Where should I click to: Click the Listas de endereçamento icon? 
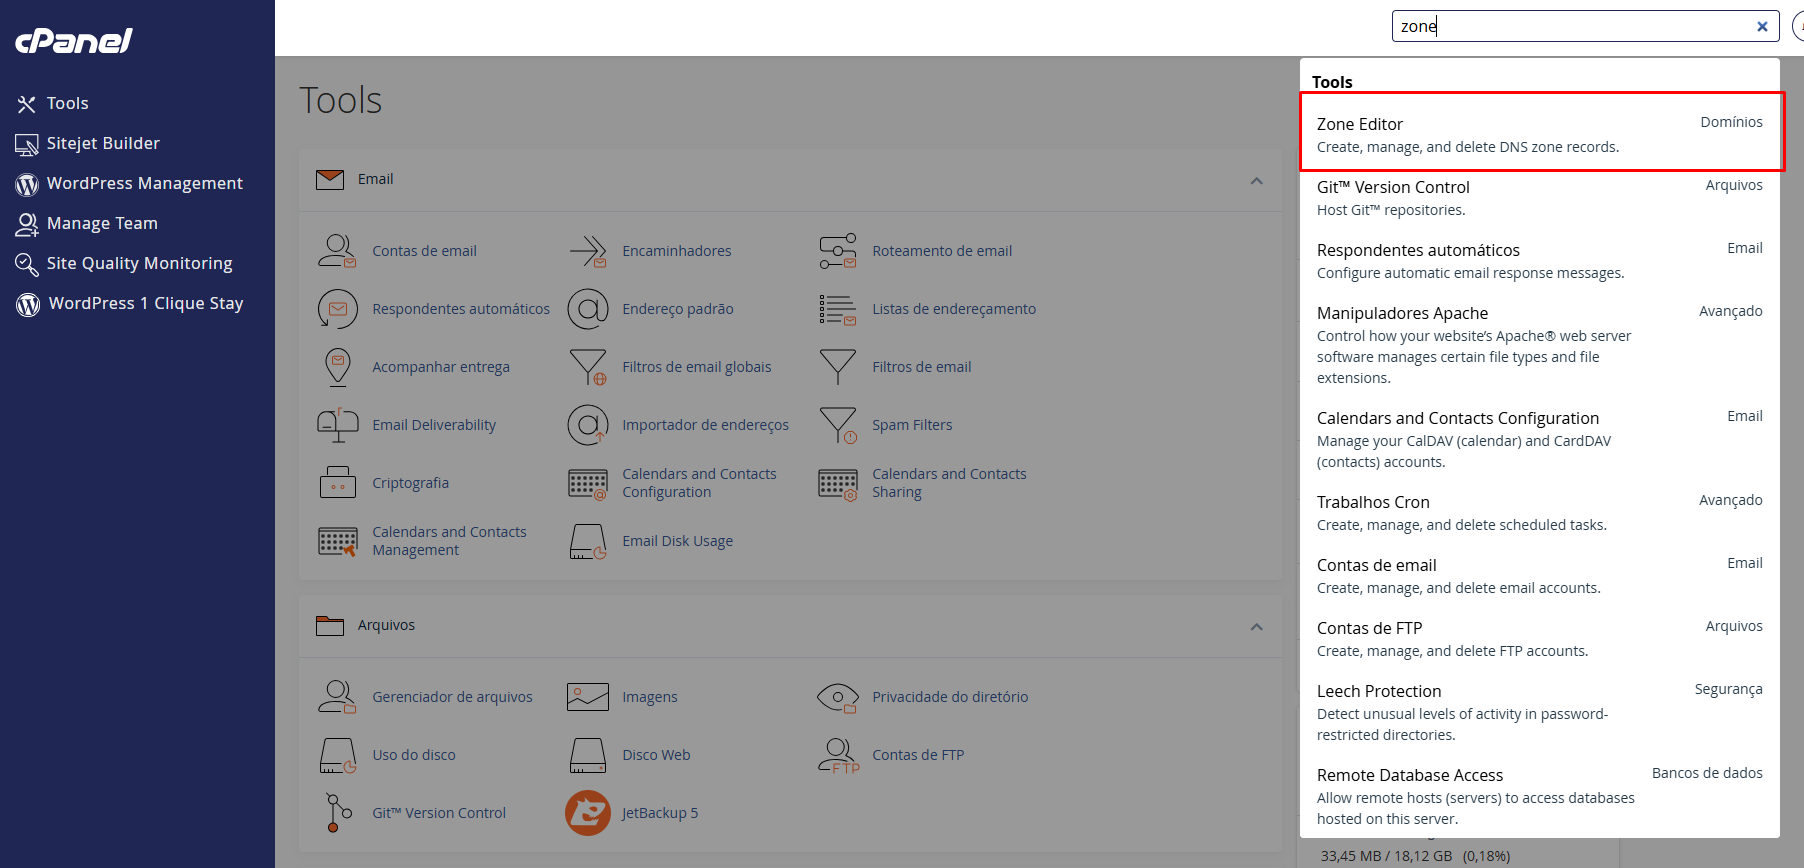(x=837, y=309)
